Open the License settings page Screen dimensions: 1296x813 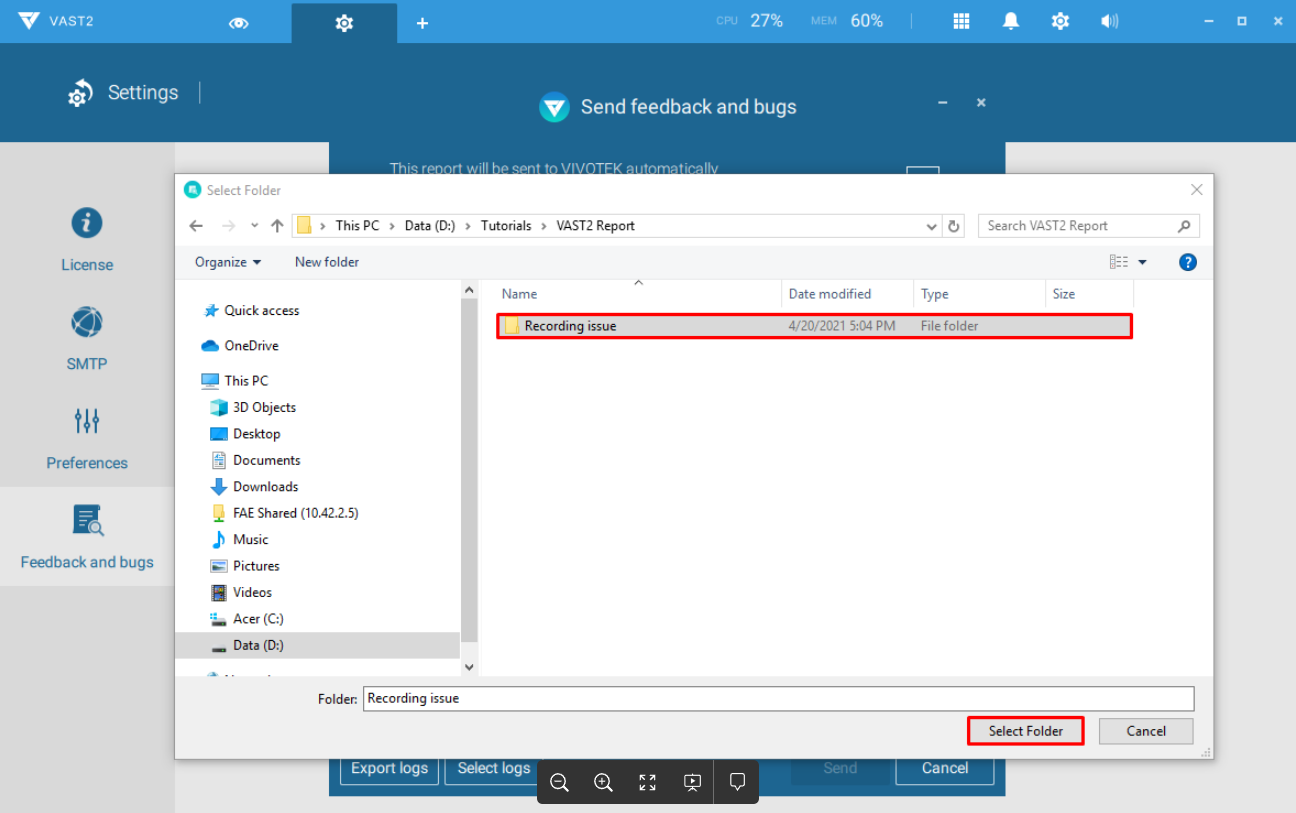tap(87, 240)
